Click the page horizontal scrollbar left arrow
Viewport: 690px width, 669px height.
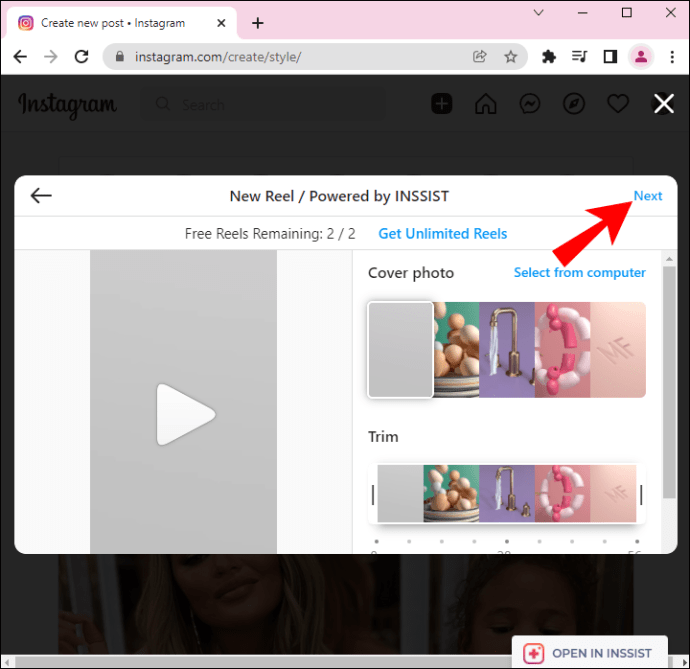(7, 662)
